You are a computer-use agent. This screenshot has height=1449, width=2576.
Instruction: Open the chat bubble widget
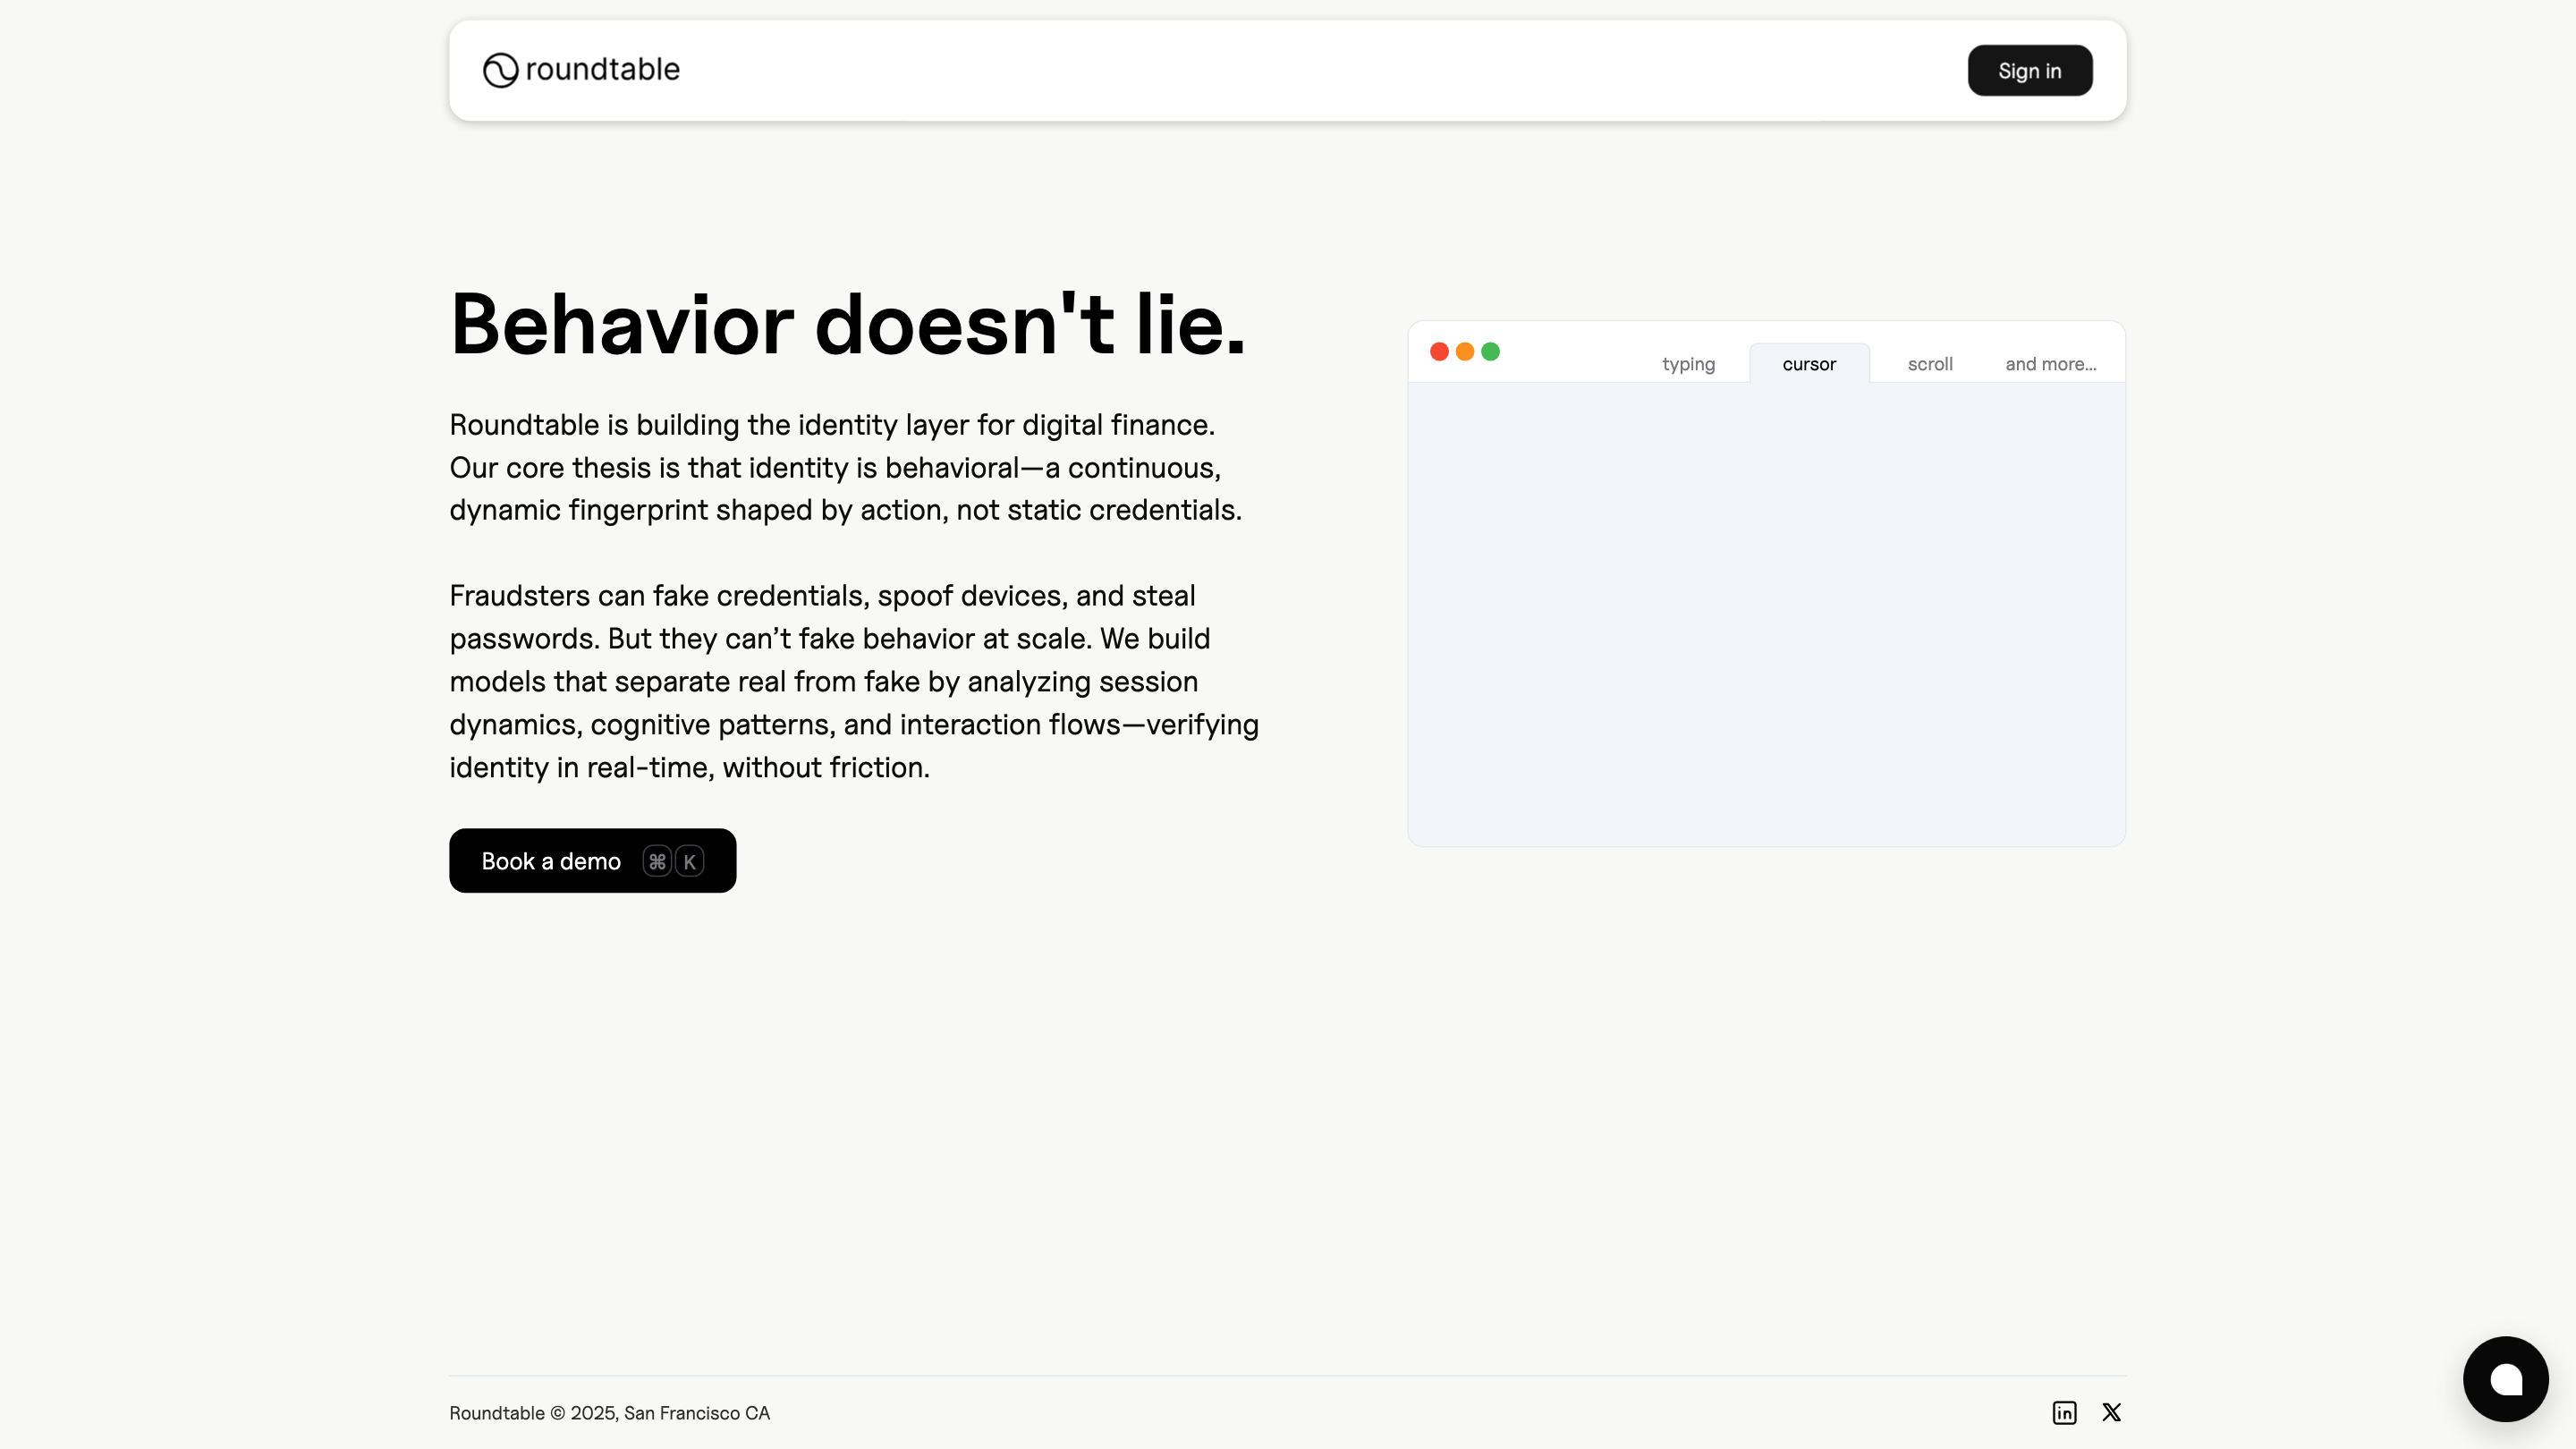(x=2505, y=1379)
